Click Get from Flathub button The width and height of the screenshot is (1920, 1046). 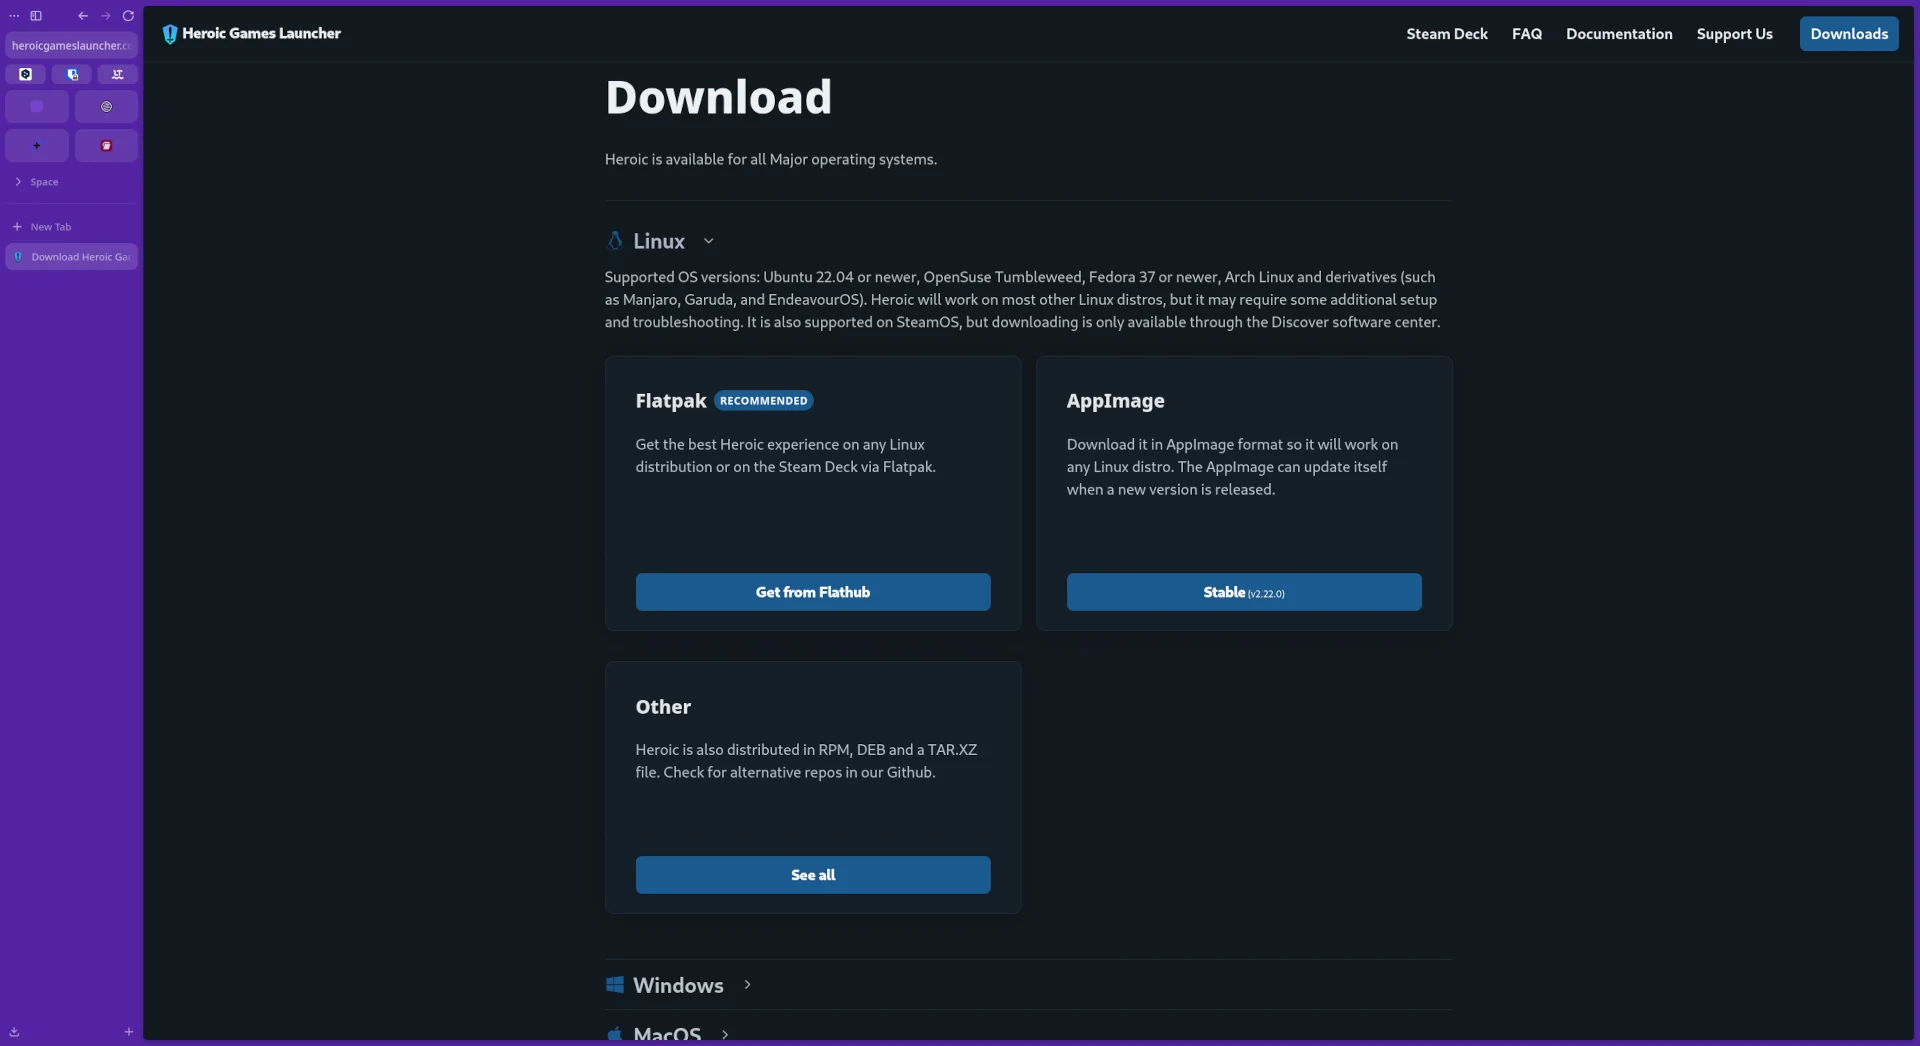813,592
